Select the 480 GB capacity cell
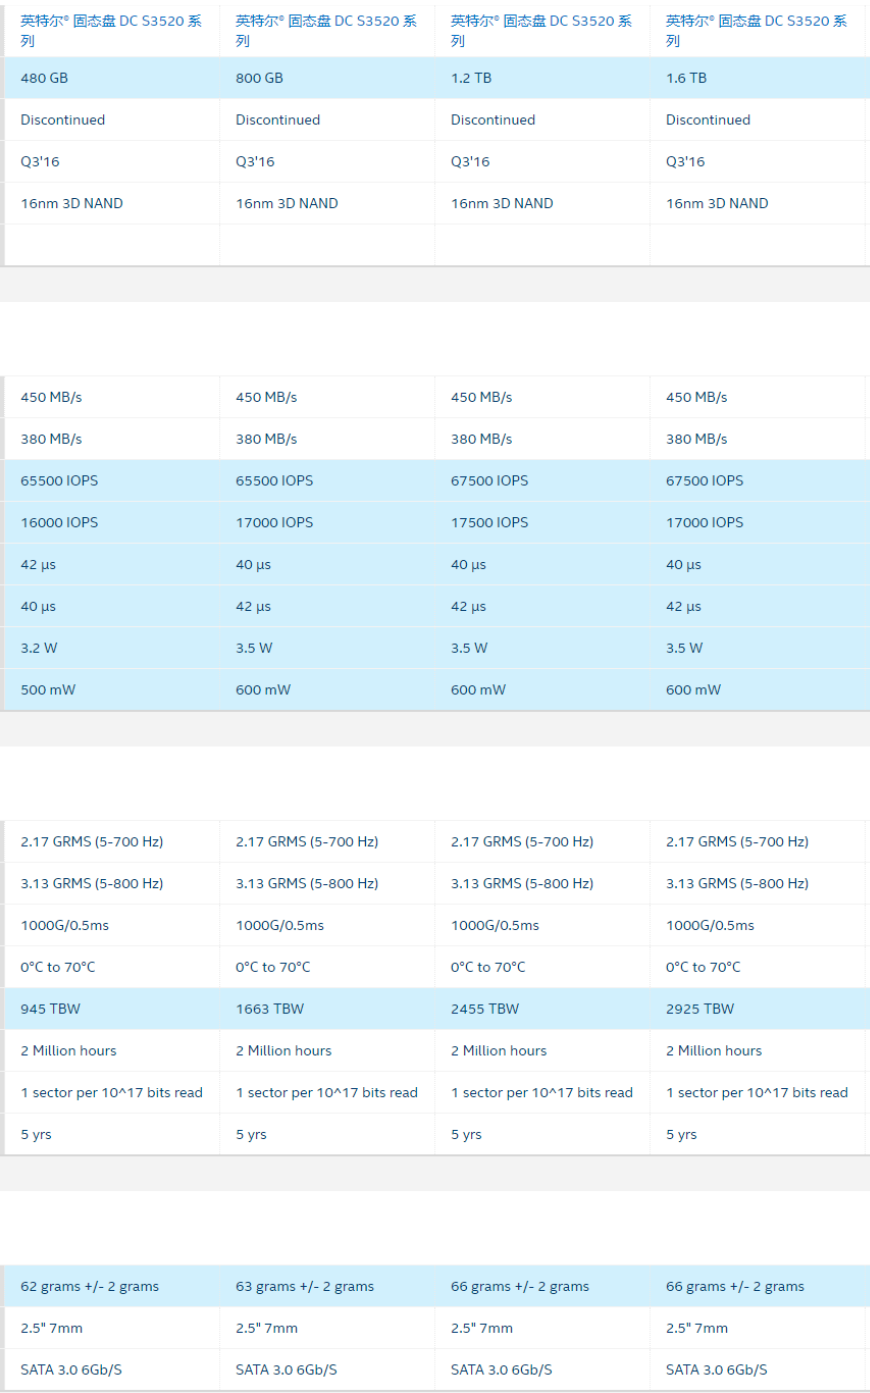 pyautogui.click(x=112, y=78)
